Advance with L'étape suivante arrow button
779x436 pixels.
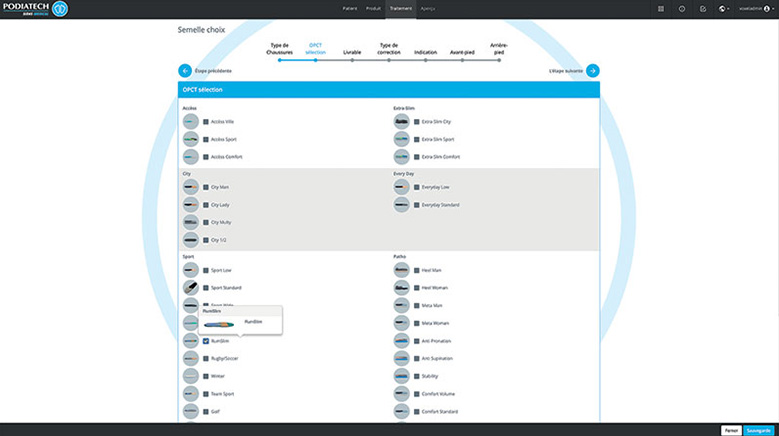pyautogui.click(x=593, y=70)
